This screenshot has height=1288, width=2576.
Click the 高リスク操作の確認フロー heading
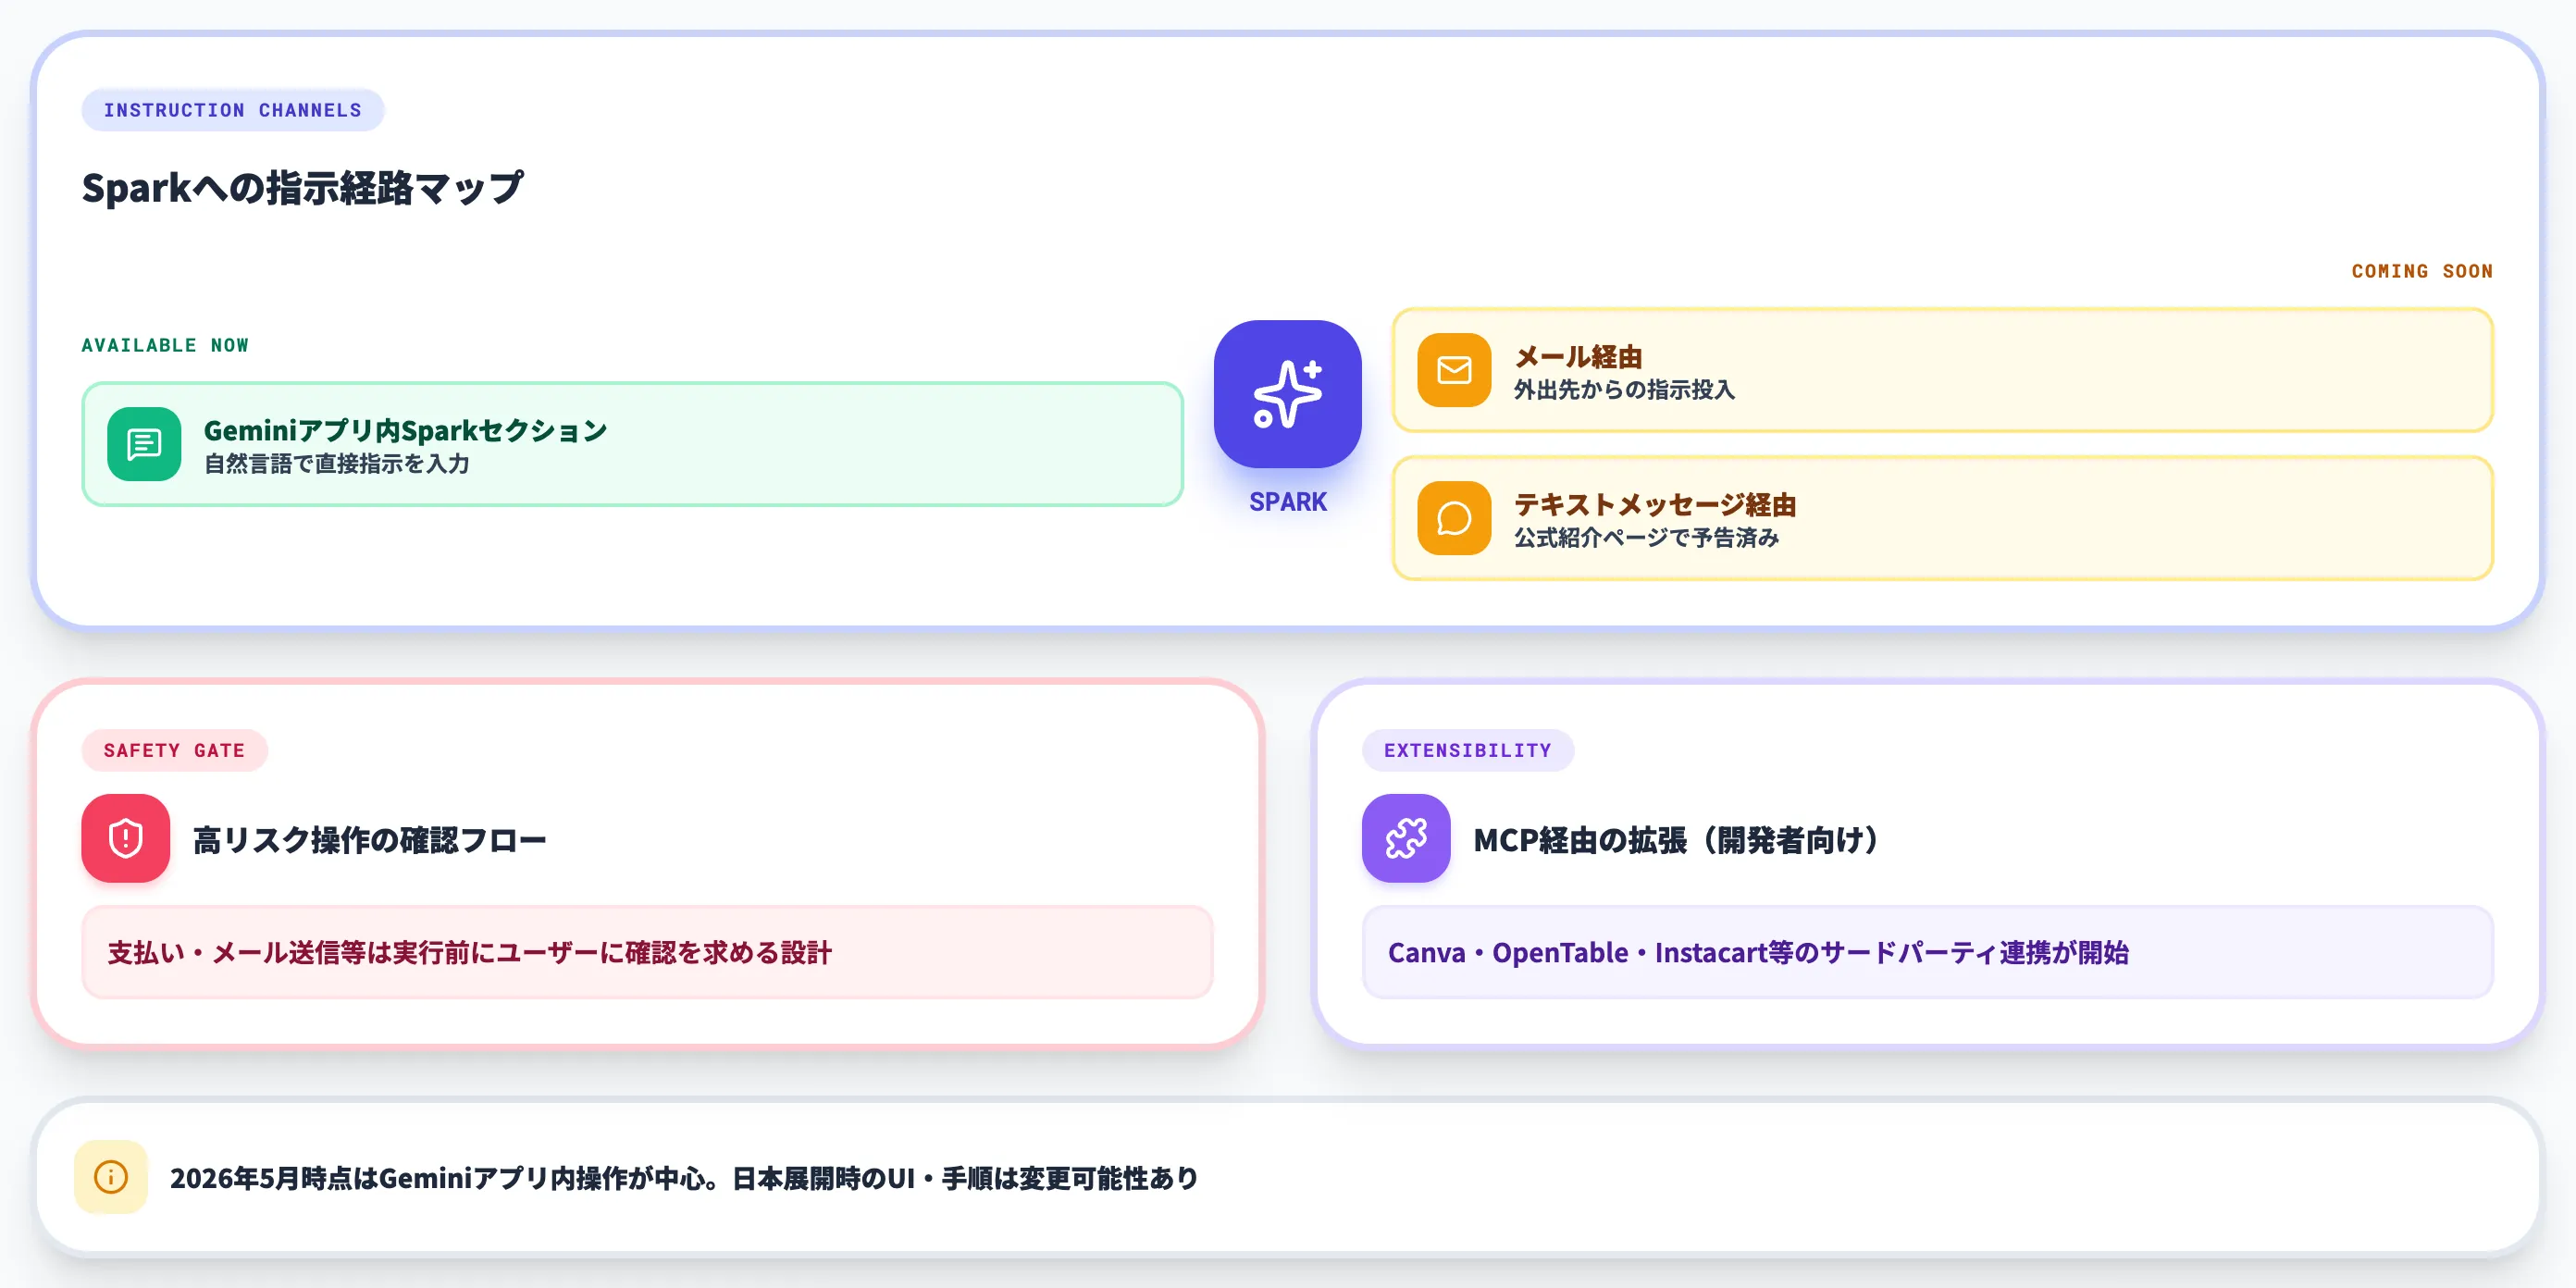[369, 840]
